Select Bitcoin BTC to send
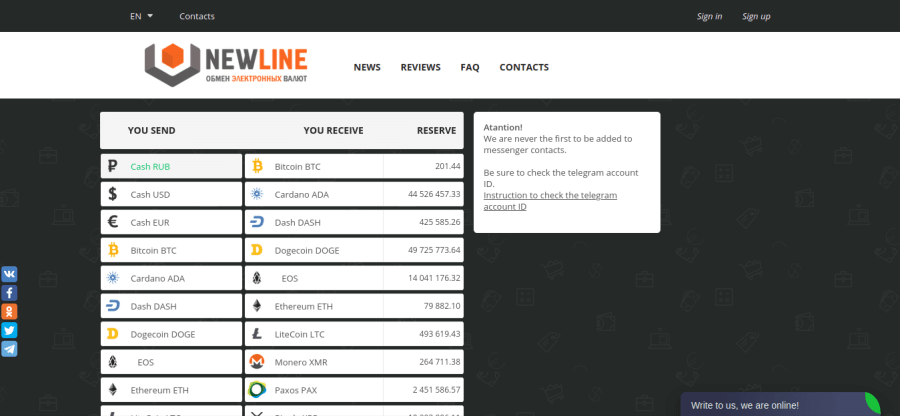Screen dimensions: 900x416 171,250
